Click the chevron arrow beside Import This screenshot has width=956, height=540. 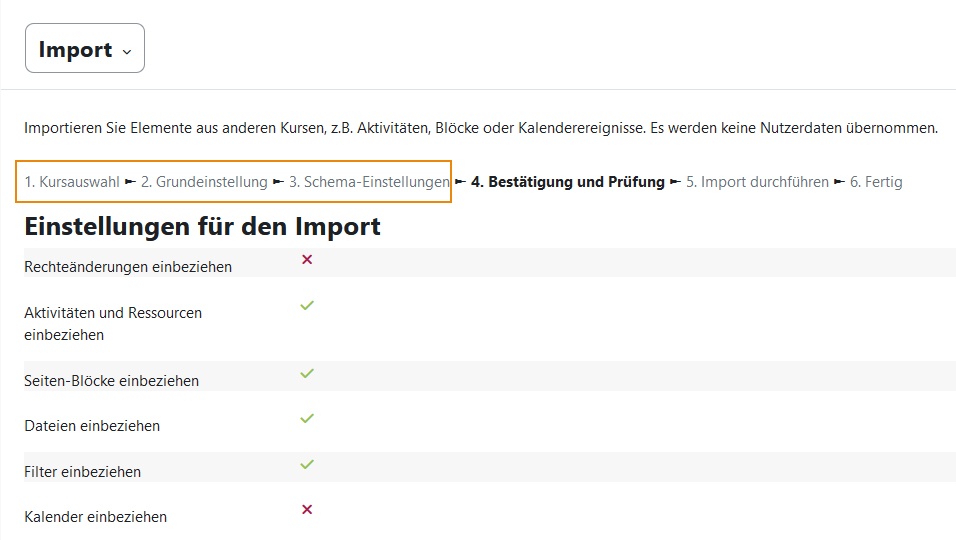click(x=127, y=52)
